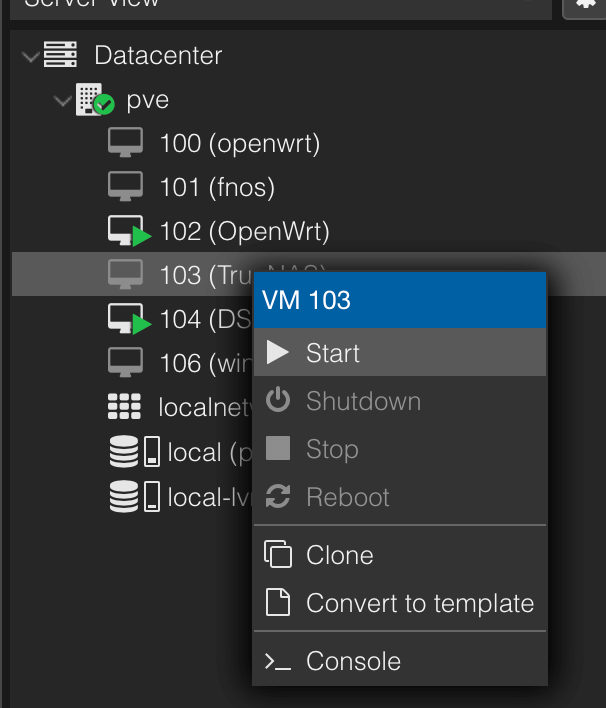Click the Stop menu entry
The image size is (606, 708).
pyautogui.click(x=331, y=449)
